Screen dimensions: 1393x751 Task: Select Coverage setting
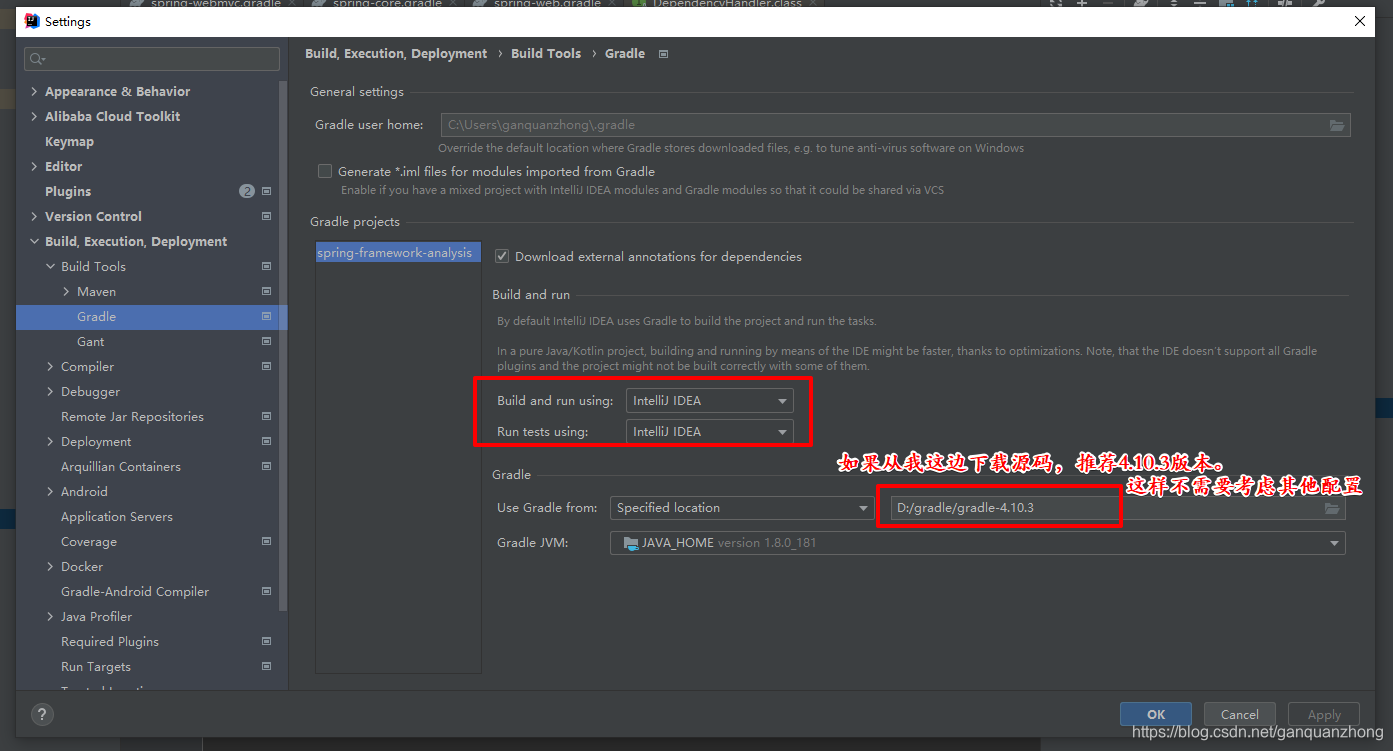coord(89,541)
